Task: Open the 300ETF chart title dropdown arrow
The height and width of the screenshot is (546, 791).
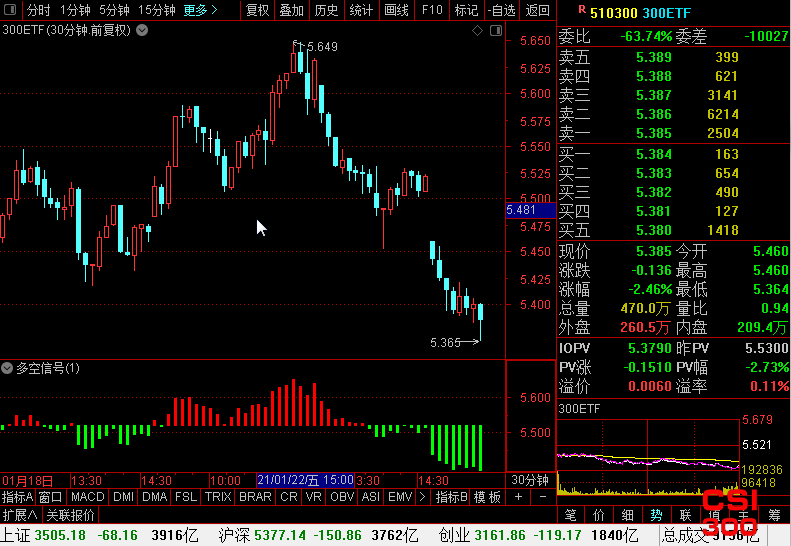Action: tap(142, 30)
